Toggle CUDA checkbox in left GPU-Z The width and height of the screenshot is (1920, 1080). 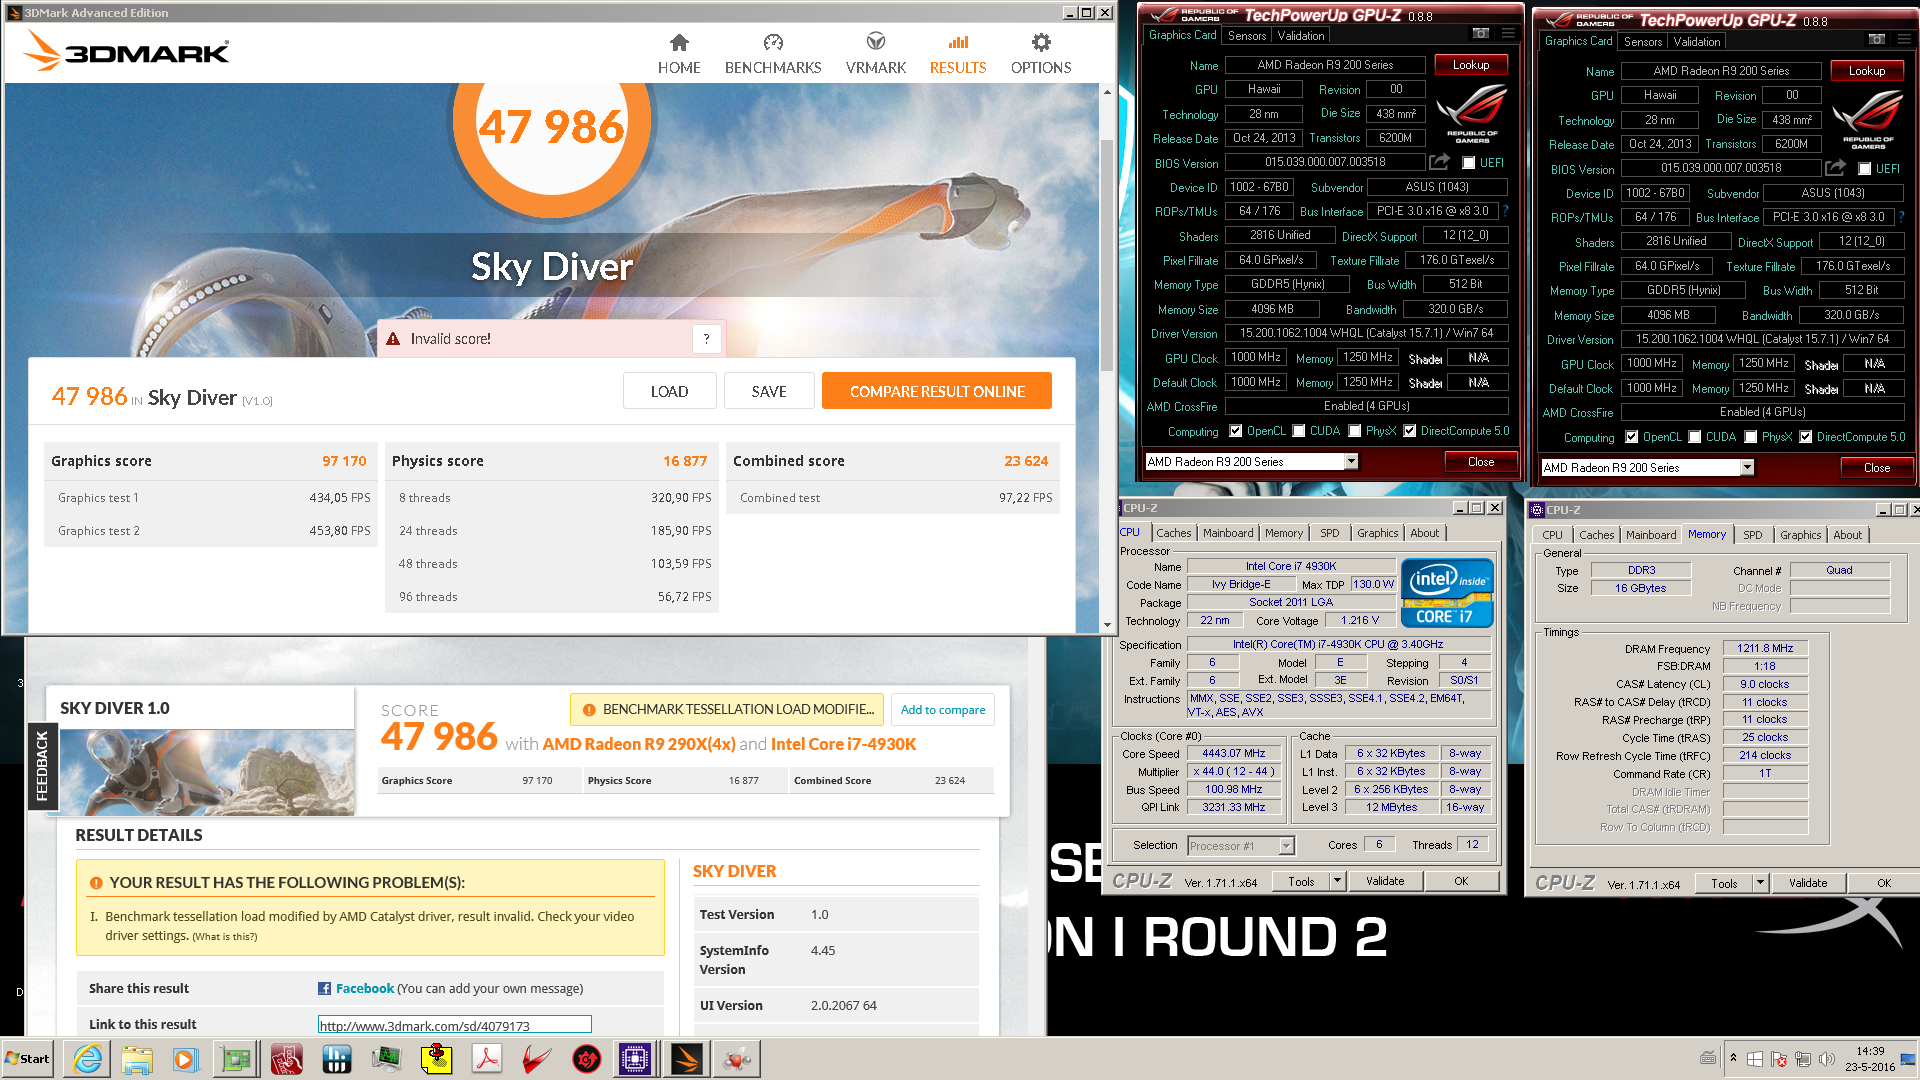(x=1299, y=431)
